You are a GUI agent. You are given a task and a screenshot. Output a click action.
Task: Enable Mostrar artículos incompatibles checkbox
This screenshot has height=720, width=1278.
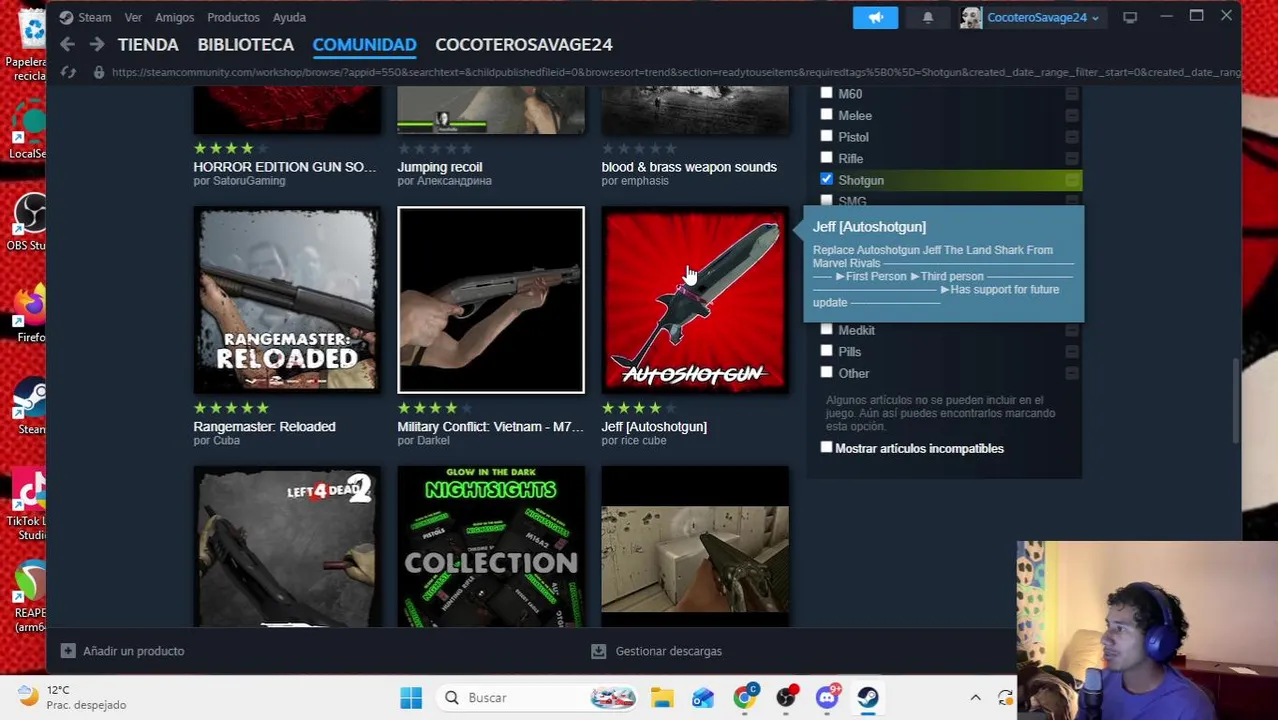click(x=826, y=448)
